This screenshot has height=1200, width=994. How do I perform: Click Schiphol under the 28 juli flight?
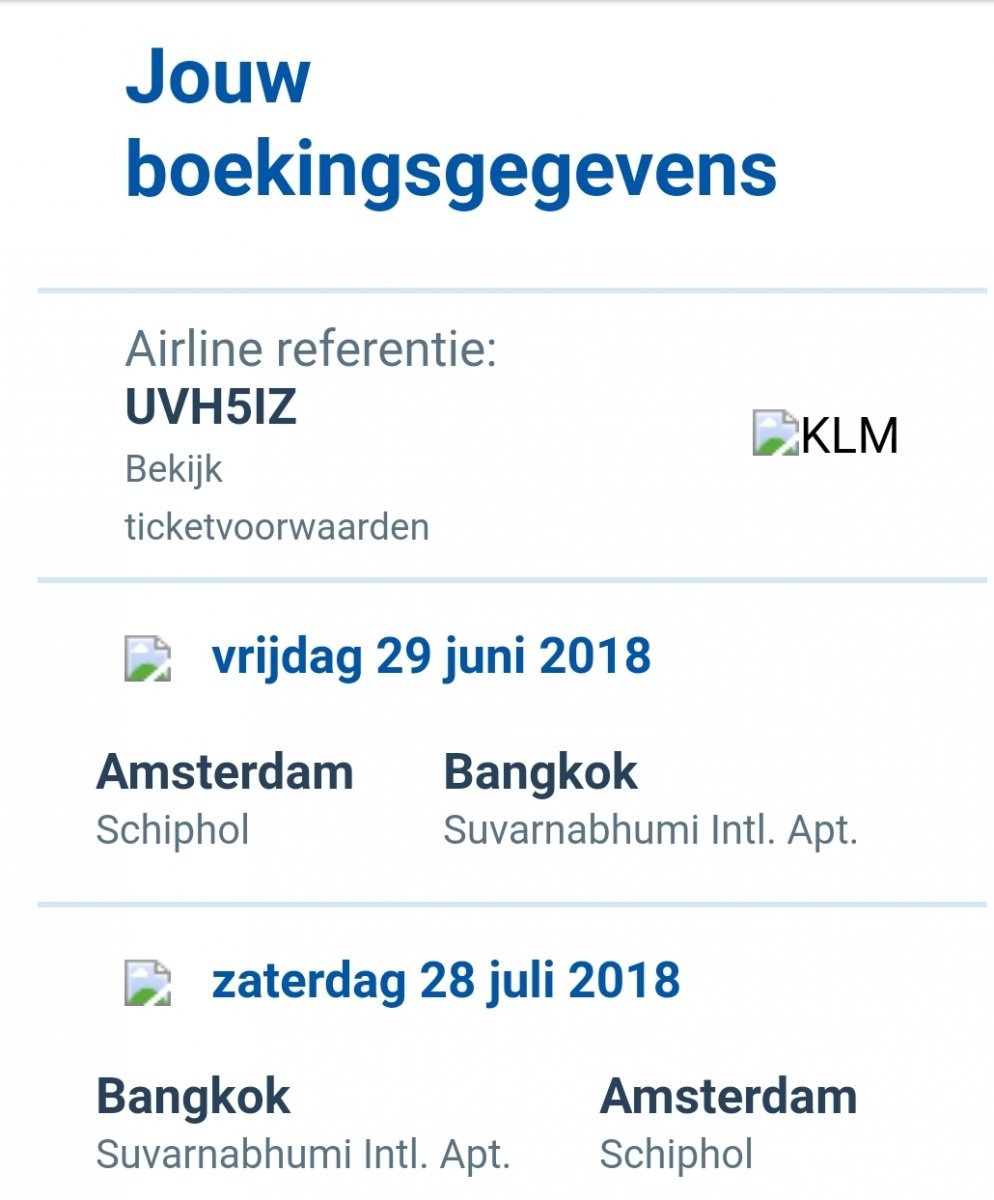(676, 1154)
